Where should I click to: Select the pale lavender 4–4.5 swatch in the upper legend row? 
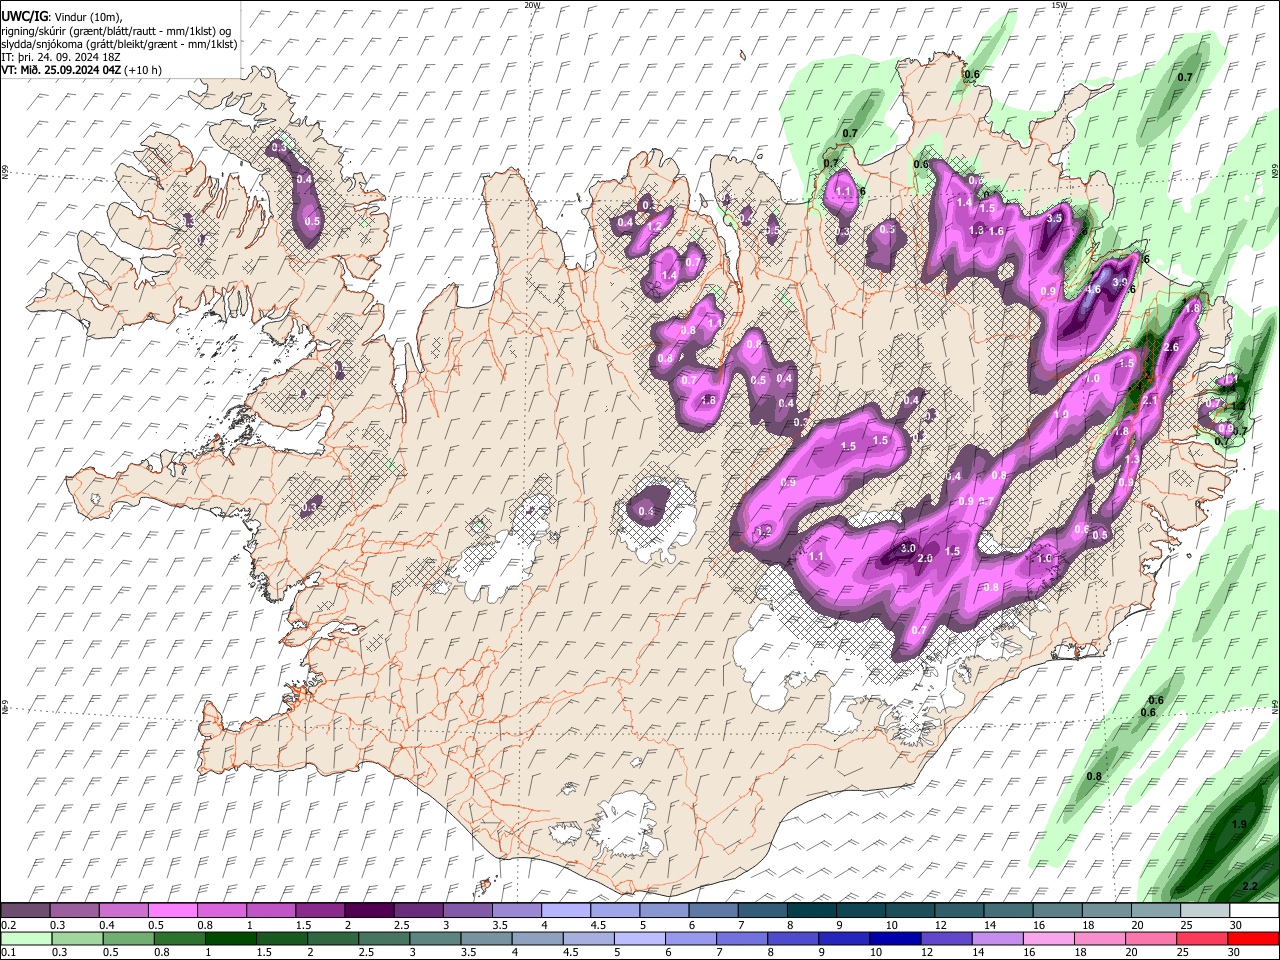[565, 911]
